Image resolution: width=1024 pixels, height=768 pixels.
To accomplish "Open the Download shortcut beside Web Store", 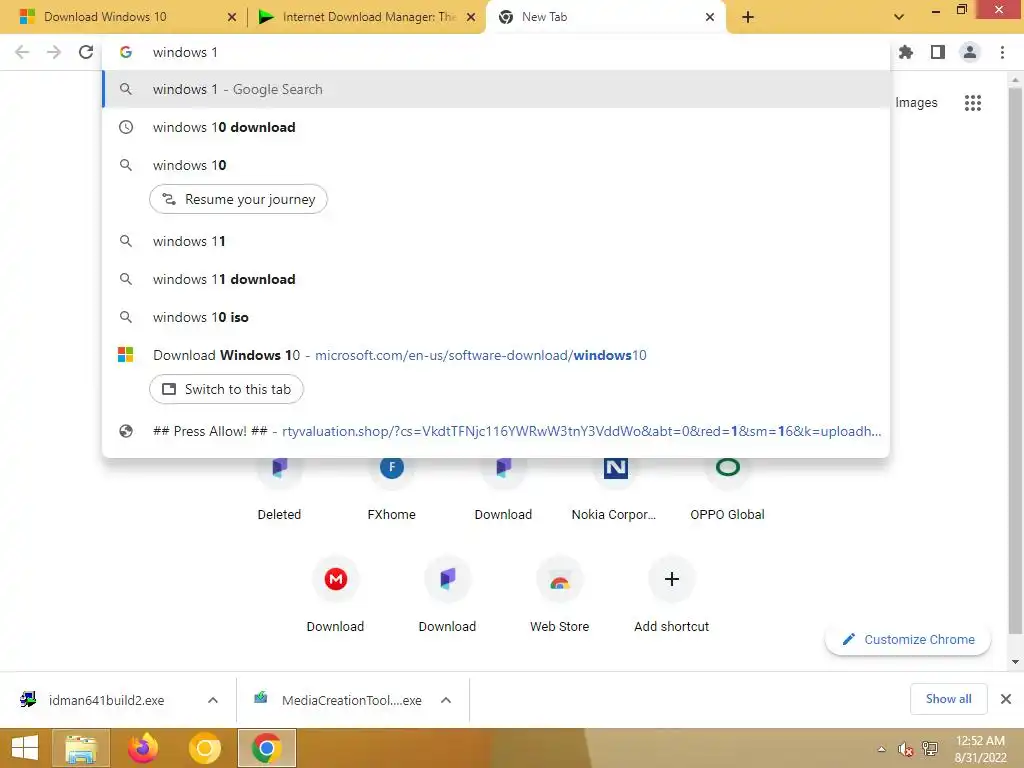I will (447, 594).
